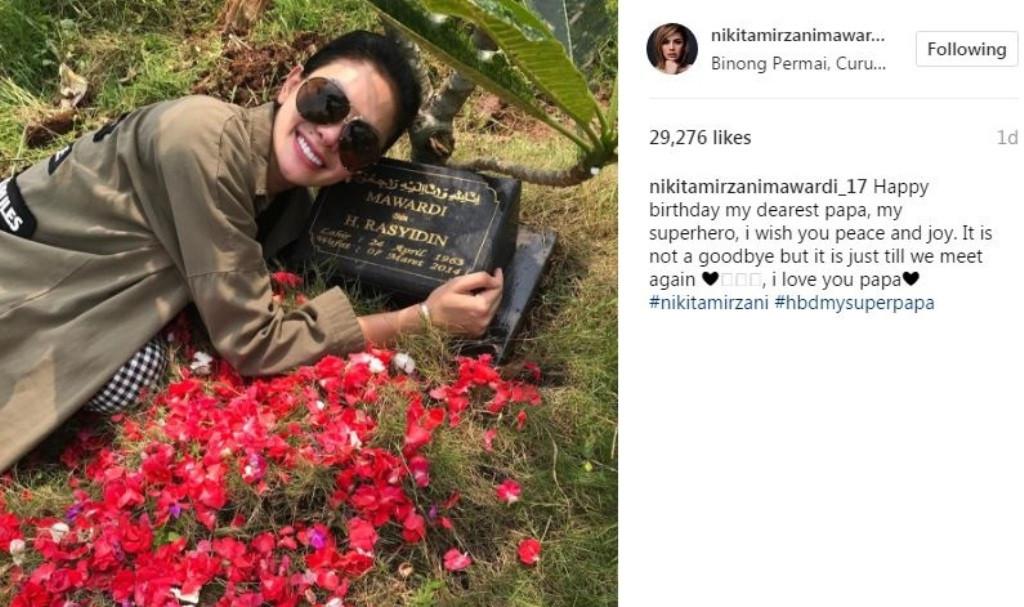Screen dimensions: 1024x607
Task: Click nikitamirzanimawardi_17 username in the caption
Action: click(x=758, y=187)
